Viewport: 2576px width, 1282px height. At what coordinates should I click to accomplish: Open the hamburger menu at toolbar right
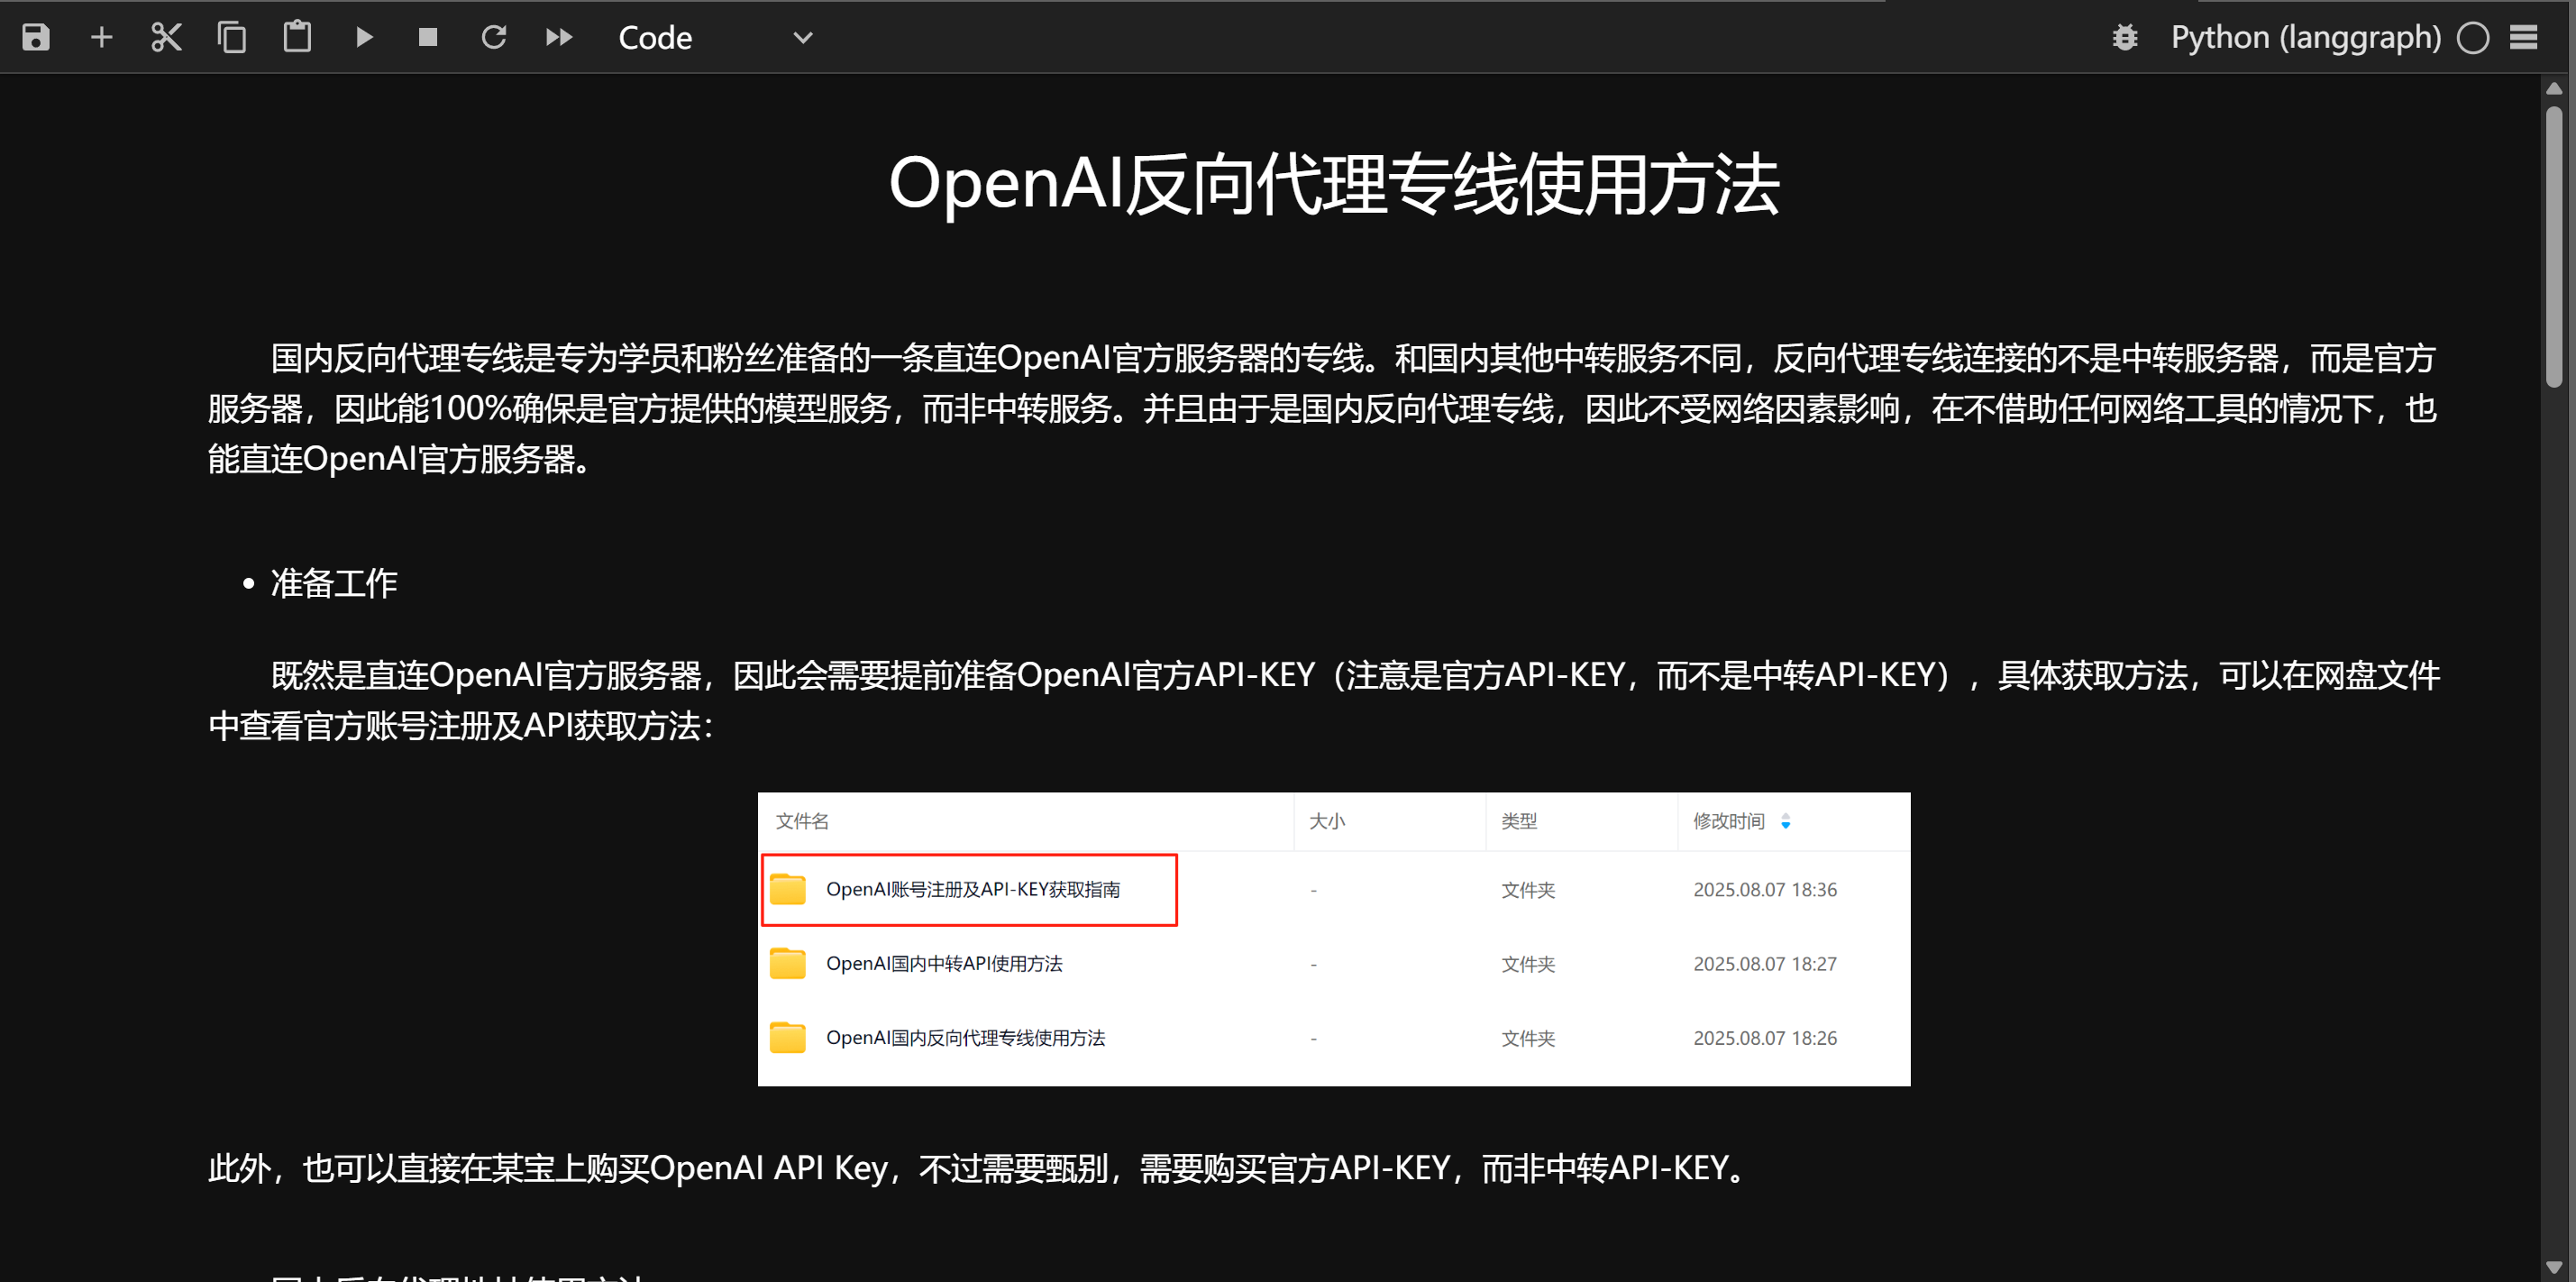pos(2523,38)
